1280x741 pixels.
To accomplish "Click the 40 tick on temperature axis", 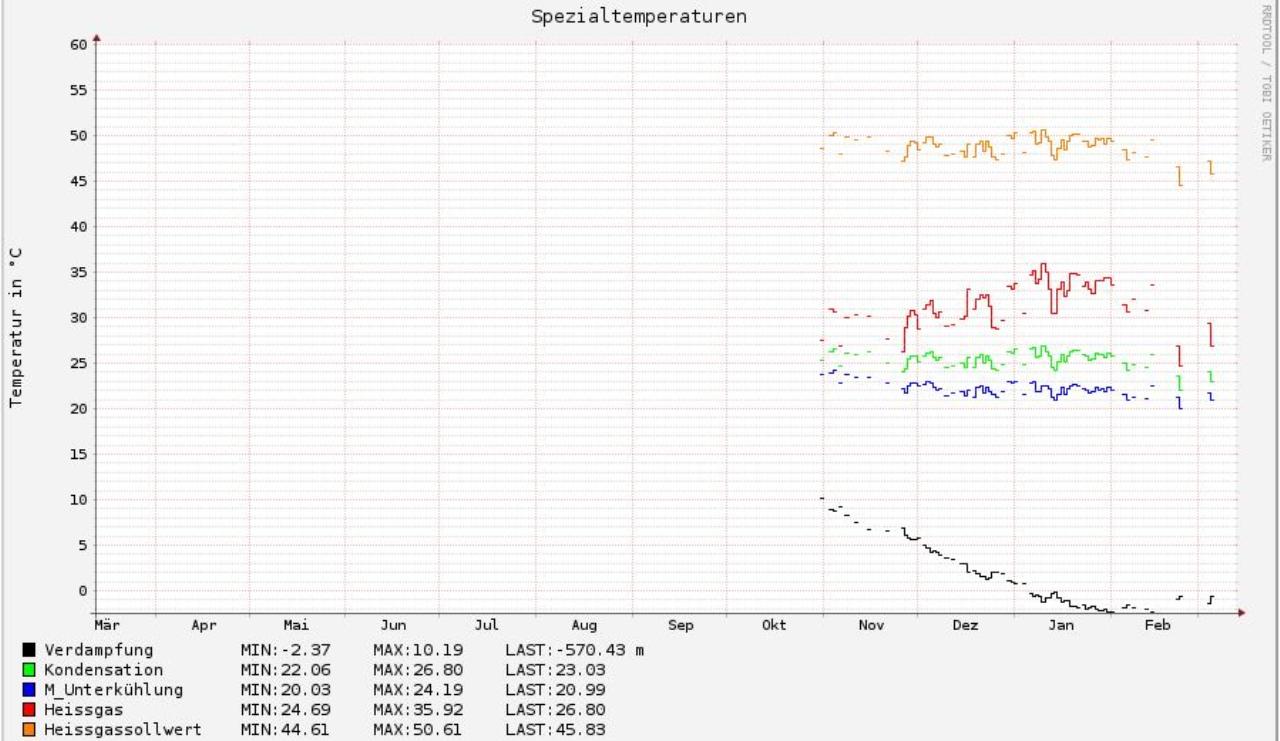I will click(79, 226).
